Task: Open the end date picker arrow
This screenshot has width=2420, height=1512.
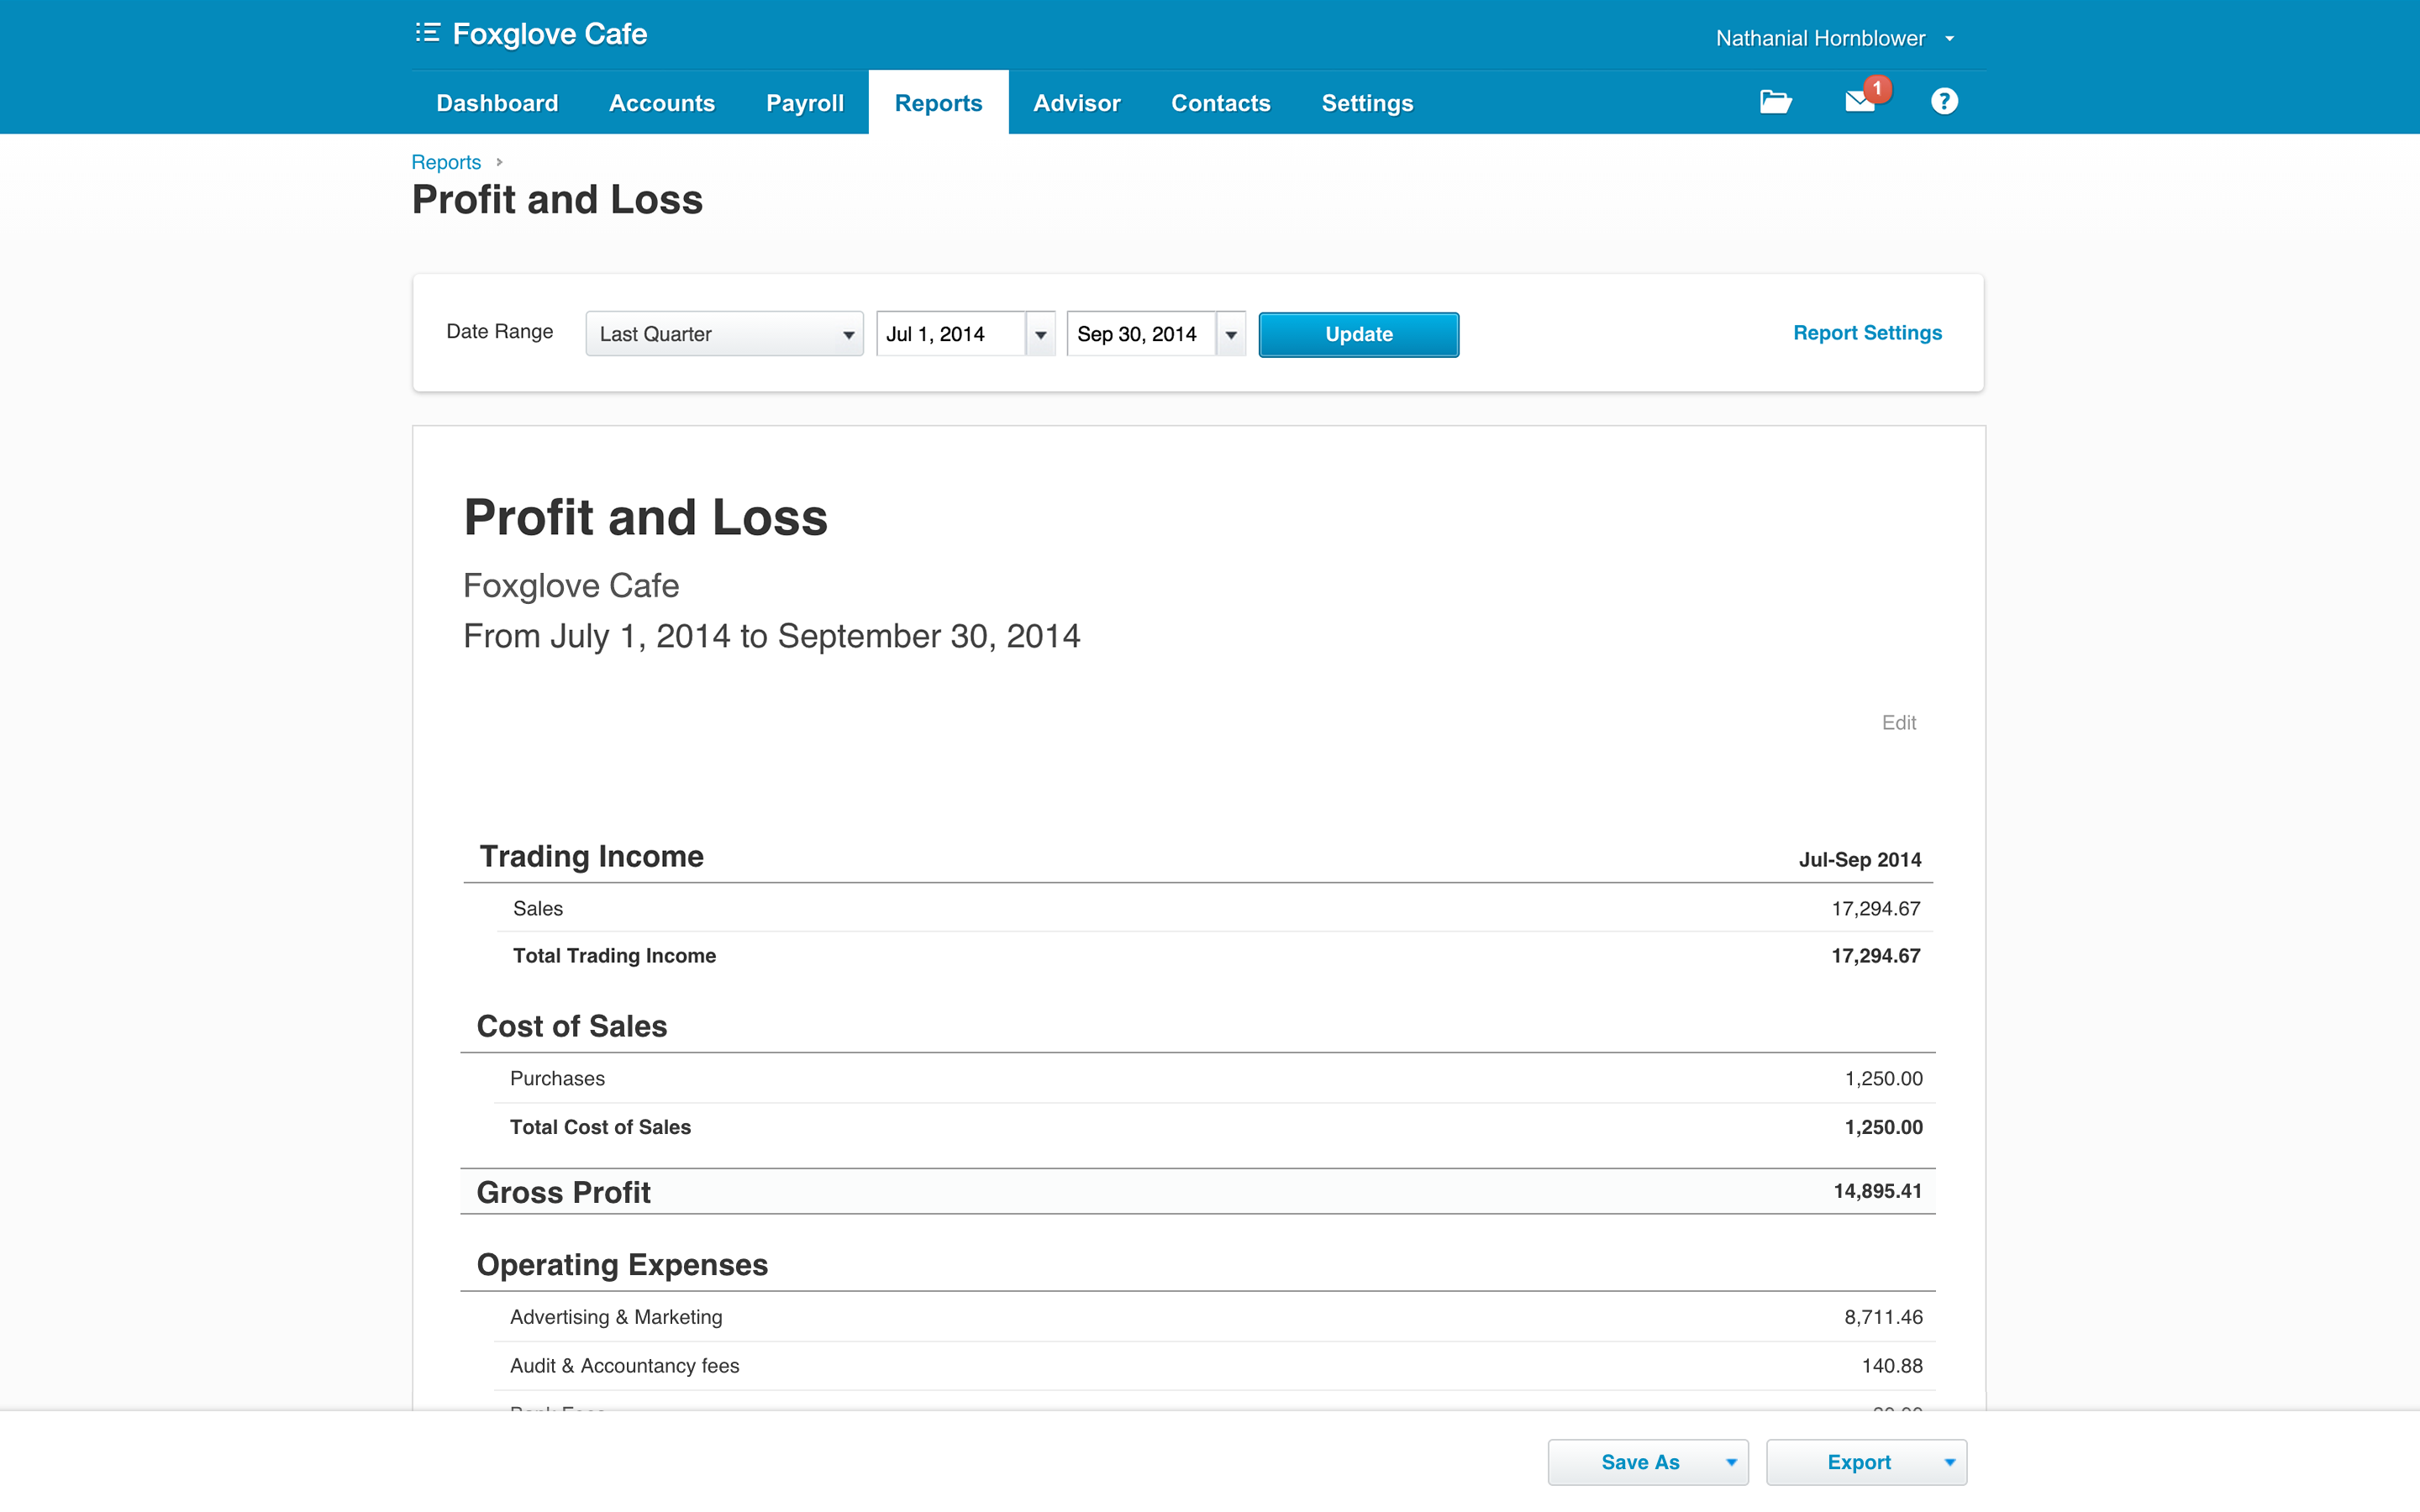Action: point(1231,335)
